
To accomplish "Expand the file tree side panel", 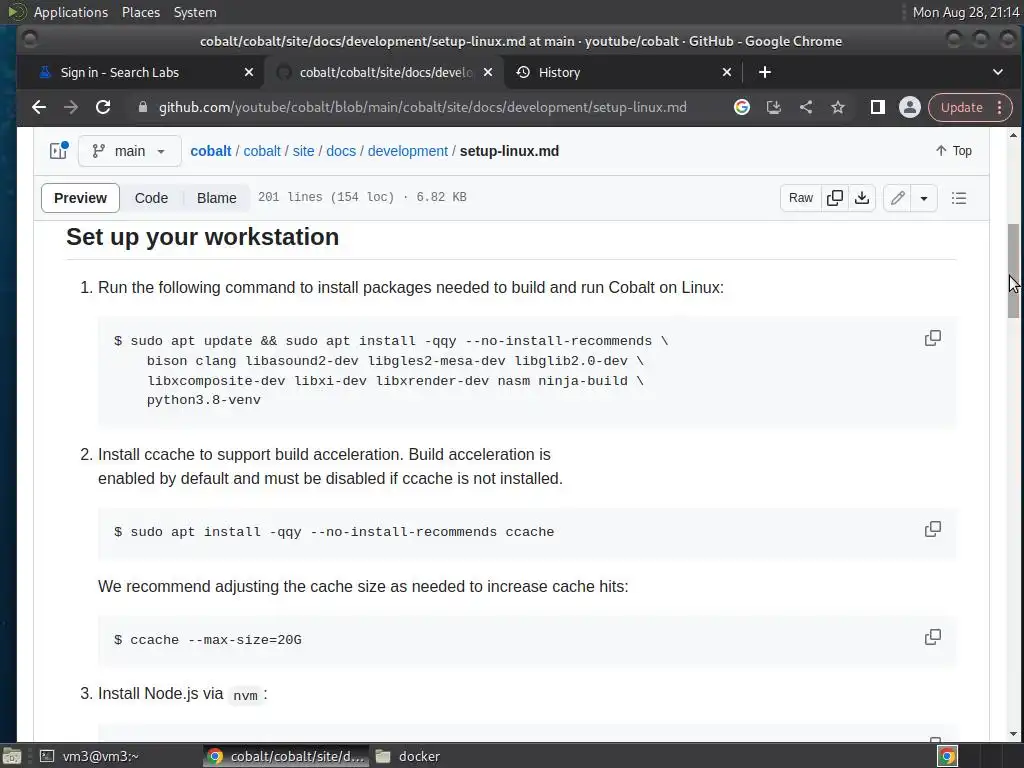I will coord(59,151).
